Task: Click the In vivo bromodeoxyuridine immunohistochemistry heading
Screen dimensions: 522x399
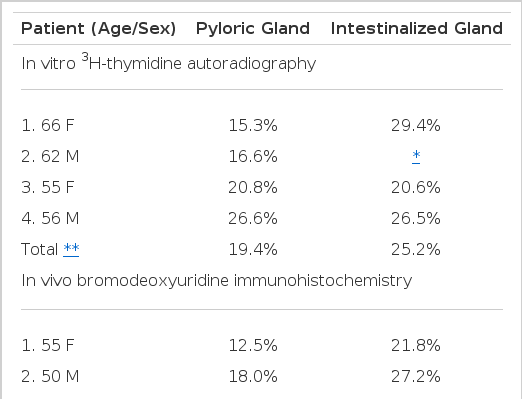Action: click(217, 280)
